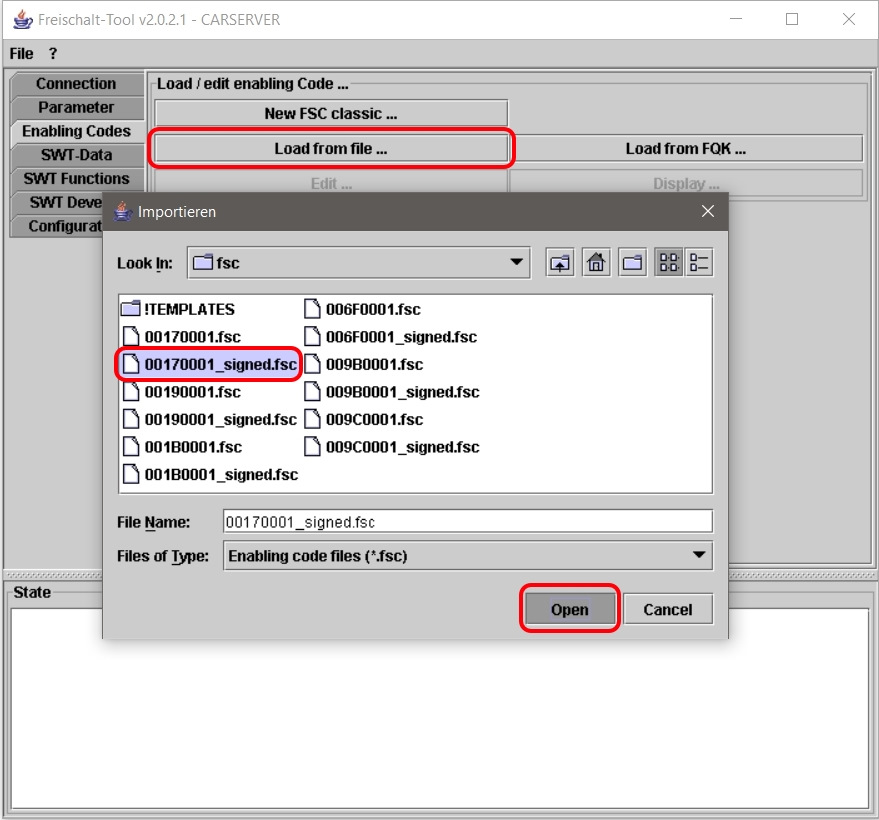
Task: Click New FSC classic button
Action: pos(331,114)
